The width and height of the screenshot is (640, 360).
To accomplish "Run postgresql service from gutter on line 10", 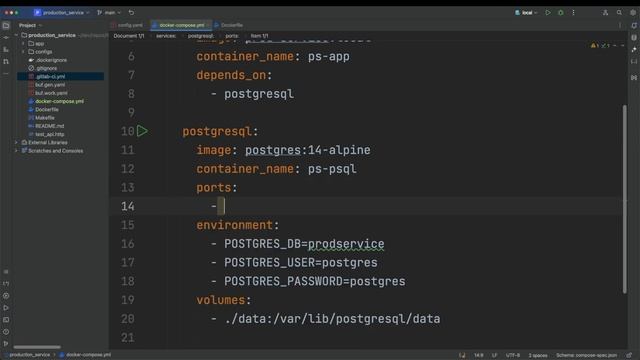I will (142, 131).
